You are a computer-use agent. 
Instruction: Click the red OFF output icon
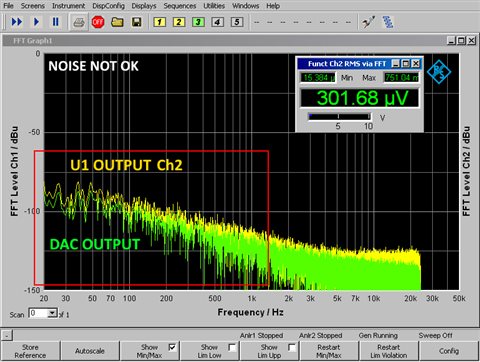(98, 22)
